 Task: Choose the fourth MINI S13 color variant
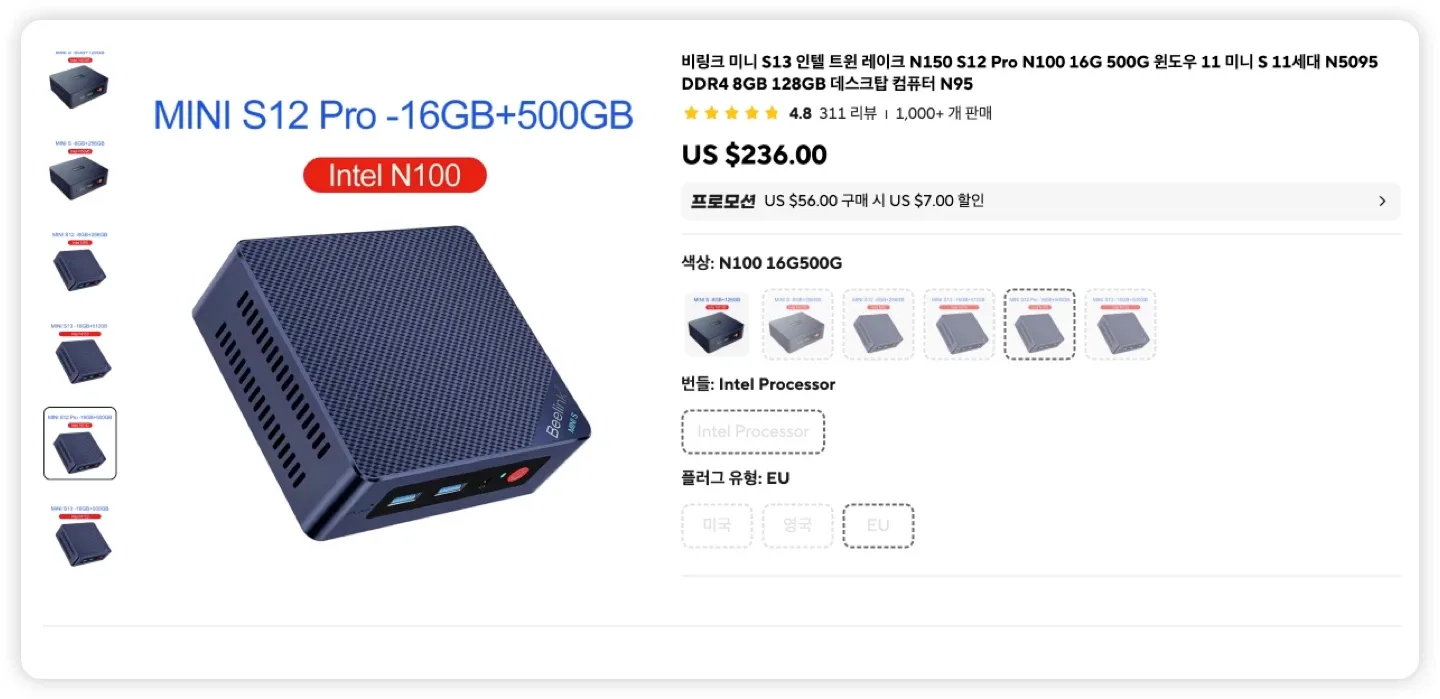coord(959,324)
